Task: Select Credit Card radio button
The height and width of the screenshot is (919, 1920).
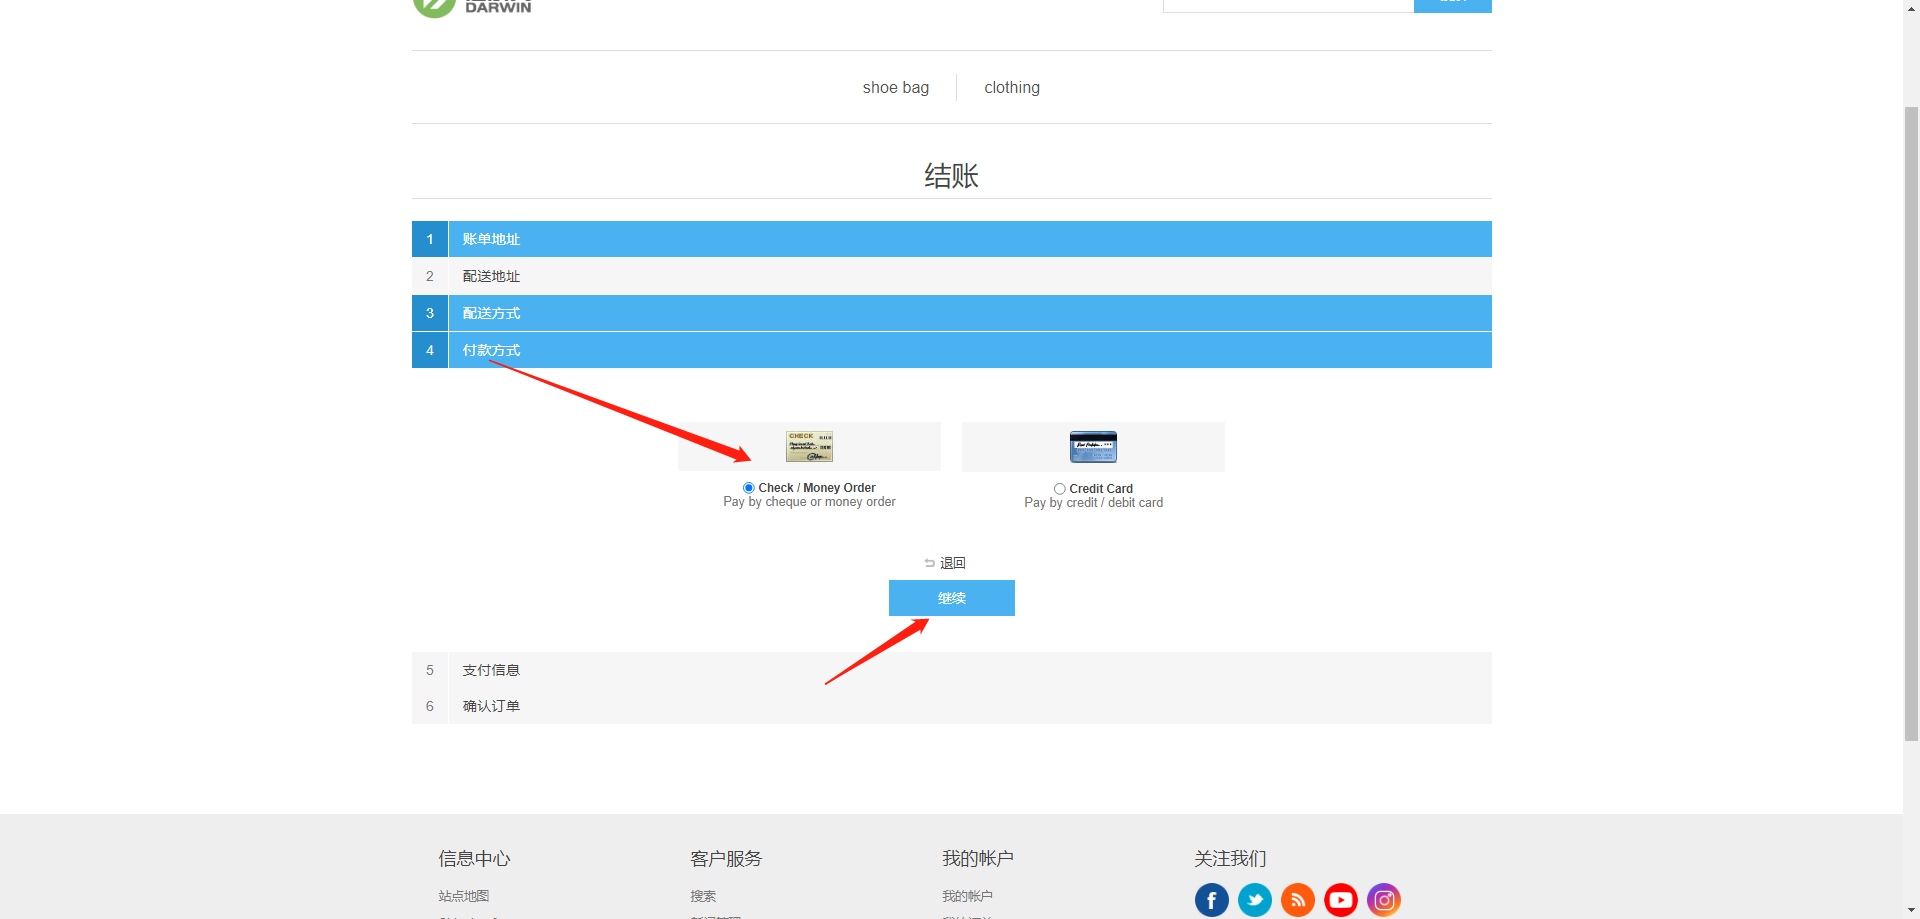Action: (1059, 489)
